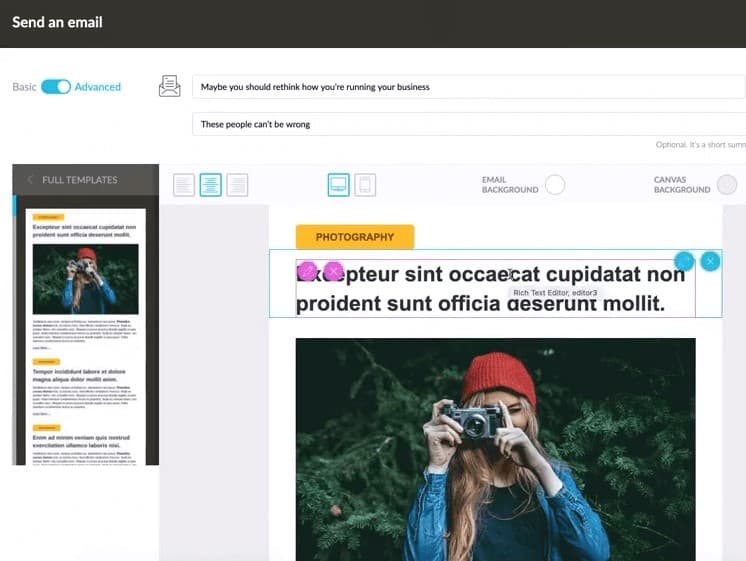The image size is (746, 561).
Task: Go back using the Full Templates chevron
Action: pyautogui.click(x=30, y=179)
